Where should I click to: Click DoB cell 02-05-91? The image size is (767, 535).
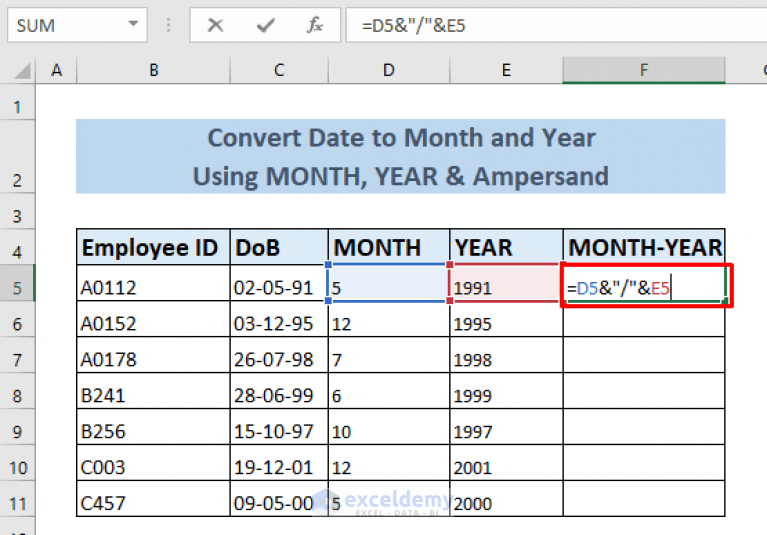click(279, 283)
